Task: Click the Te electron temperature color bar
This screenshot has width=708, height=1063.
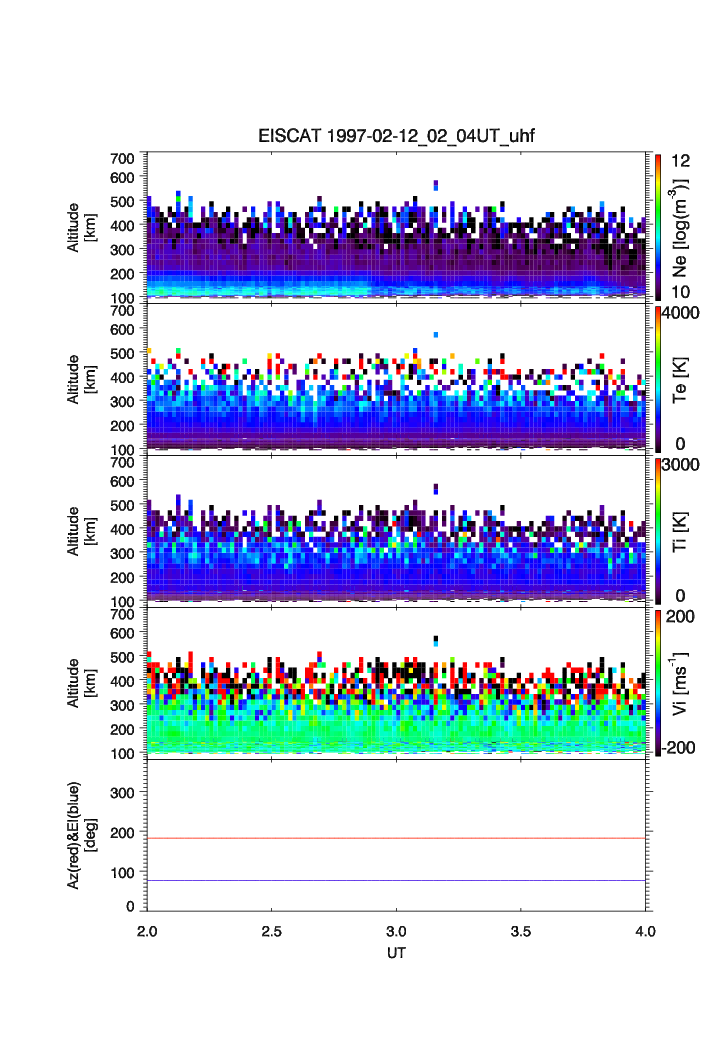Action: tap(658, 379)
